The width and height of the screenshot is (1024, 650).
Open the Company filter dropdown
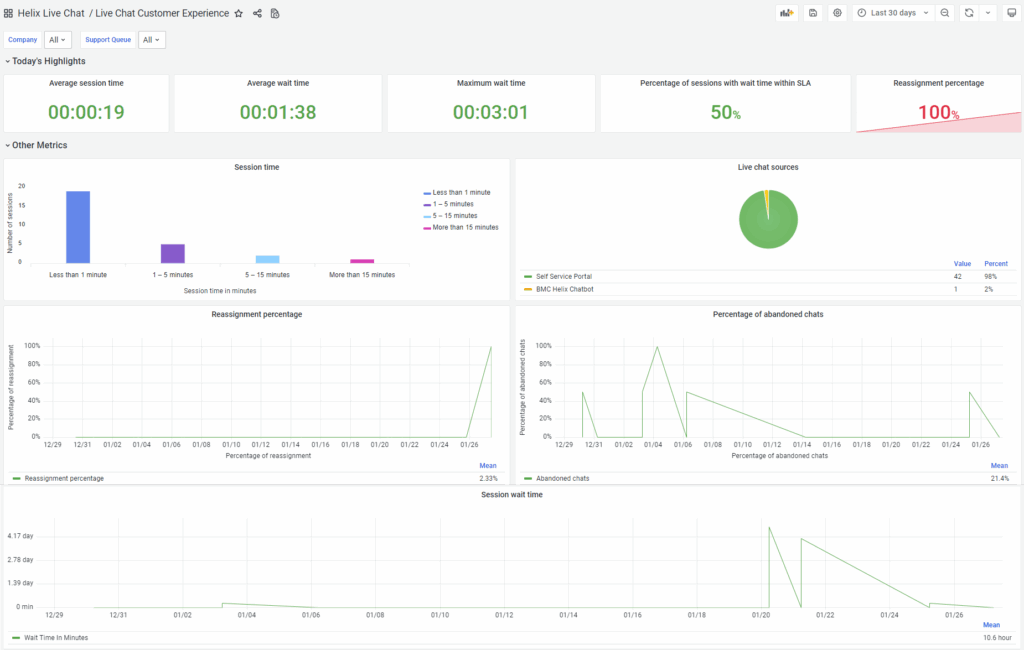coord(58,40)
